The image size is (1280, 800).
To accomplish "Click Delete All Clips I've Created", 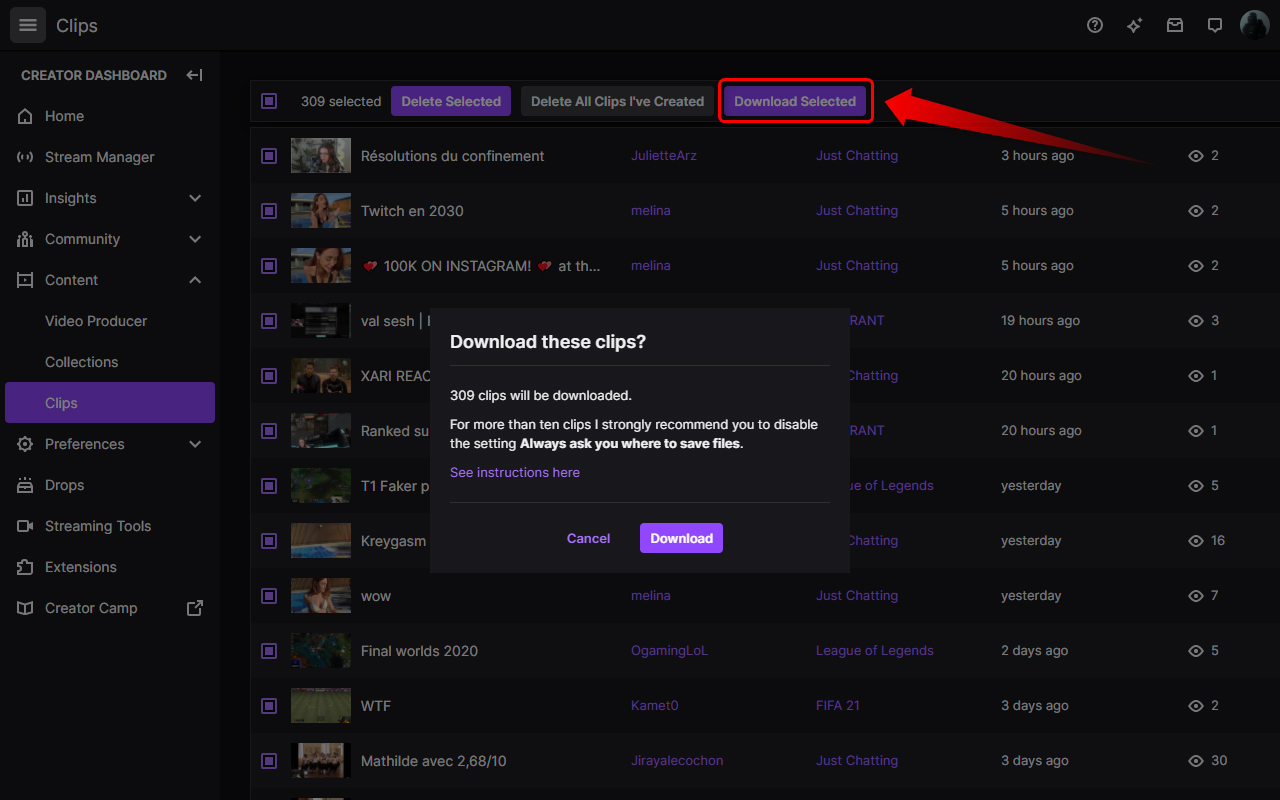I will [x=618, y=101].
